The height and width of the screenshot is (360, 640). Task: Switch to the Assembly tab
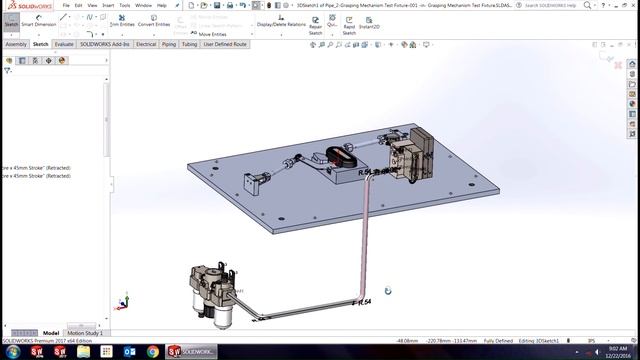pyautogui.click(x=16, y=44)
